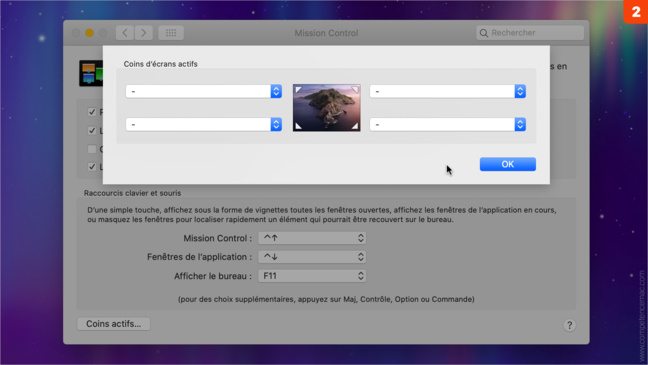Click the desktop preview thumbnail with corner markers
648x365 pixels.
(326, 108)
